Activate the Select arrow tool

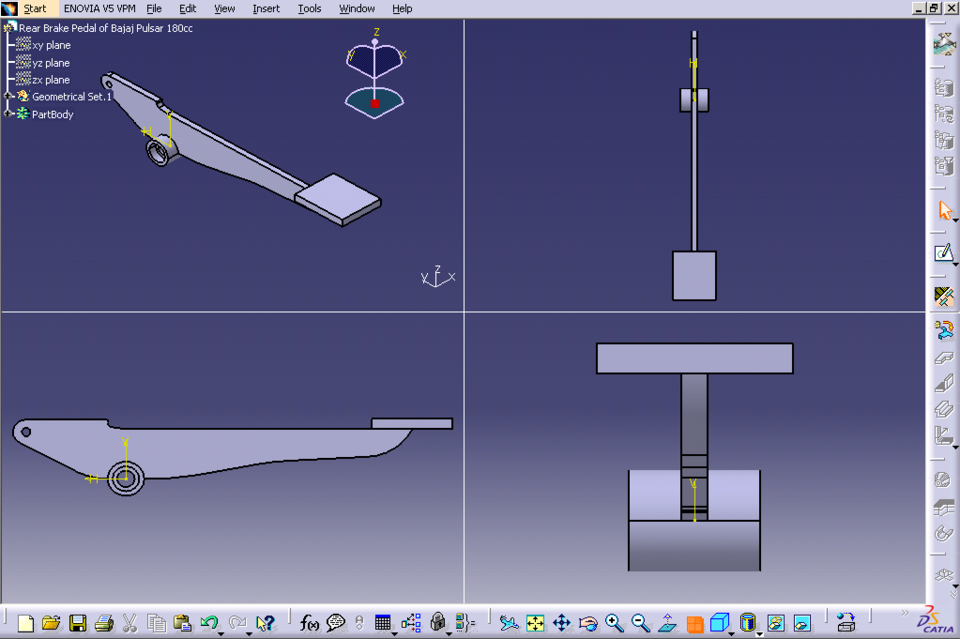tap(945, 209)
